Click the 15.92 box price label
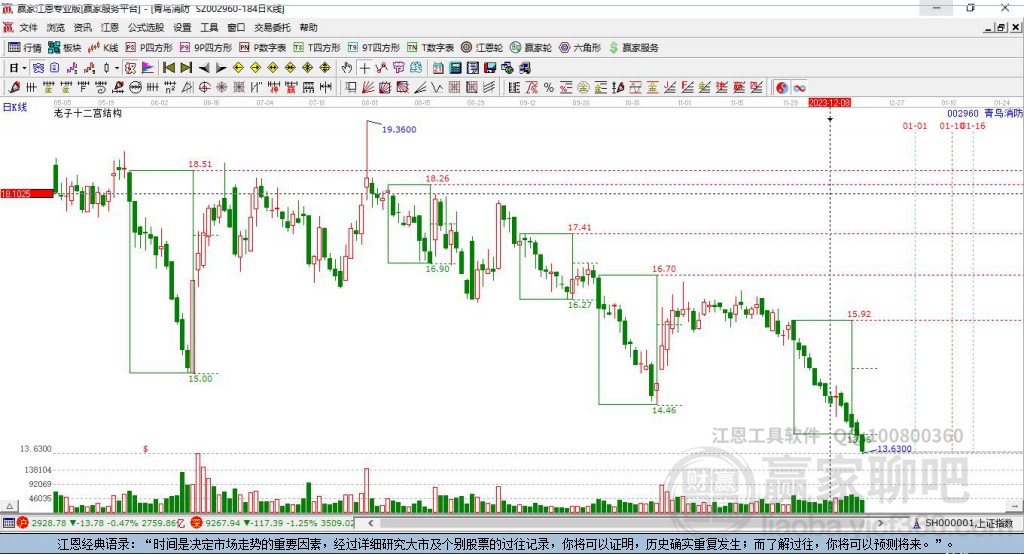This screenshot has height=554, width=1024. pos(859,314)
